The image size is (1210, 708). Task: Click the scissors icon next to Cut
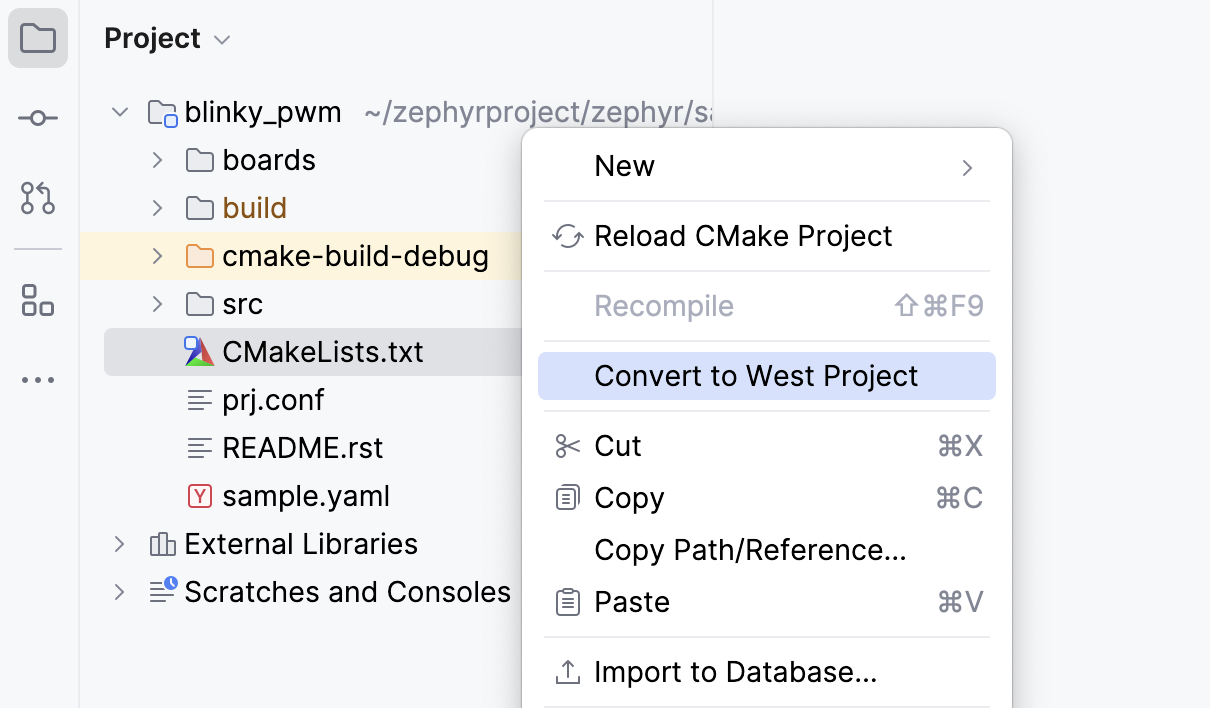click(567, 446)
